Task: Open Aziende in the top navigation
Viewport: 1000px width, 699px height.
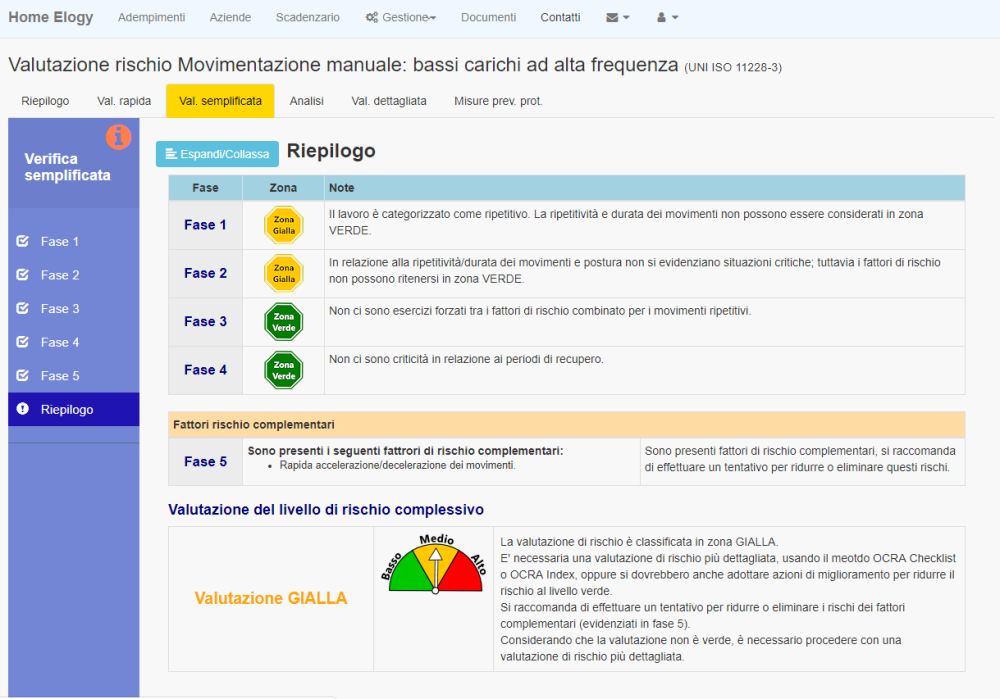Action: pos(230,17)
